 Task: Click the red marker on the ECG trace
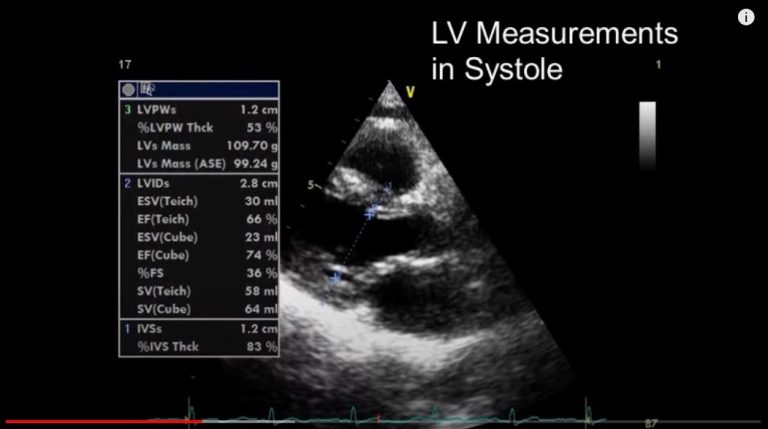pyautogui.click(x=380, y=416)
